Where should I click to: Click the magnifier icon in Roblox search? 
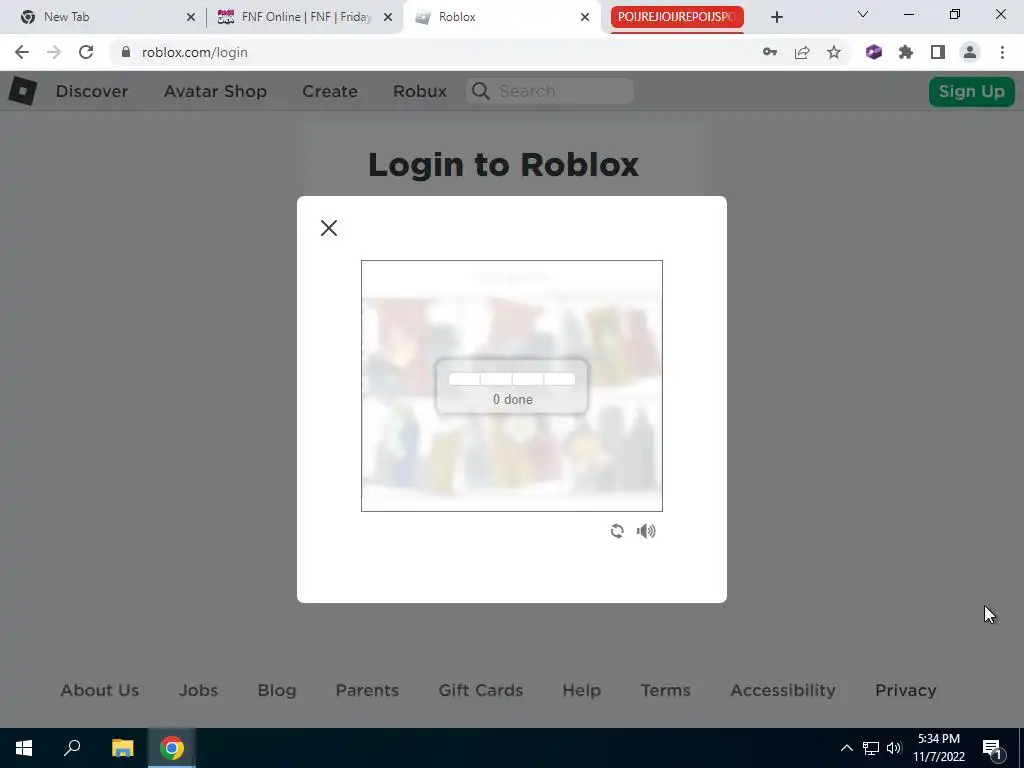click(x=481, y=91)
